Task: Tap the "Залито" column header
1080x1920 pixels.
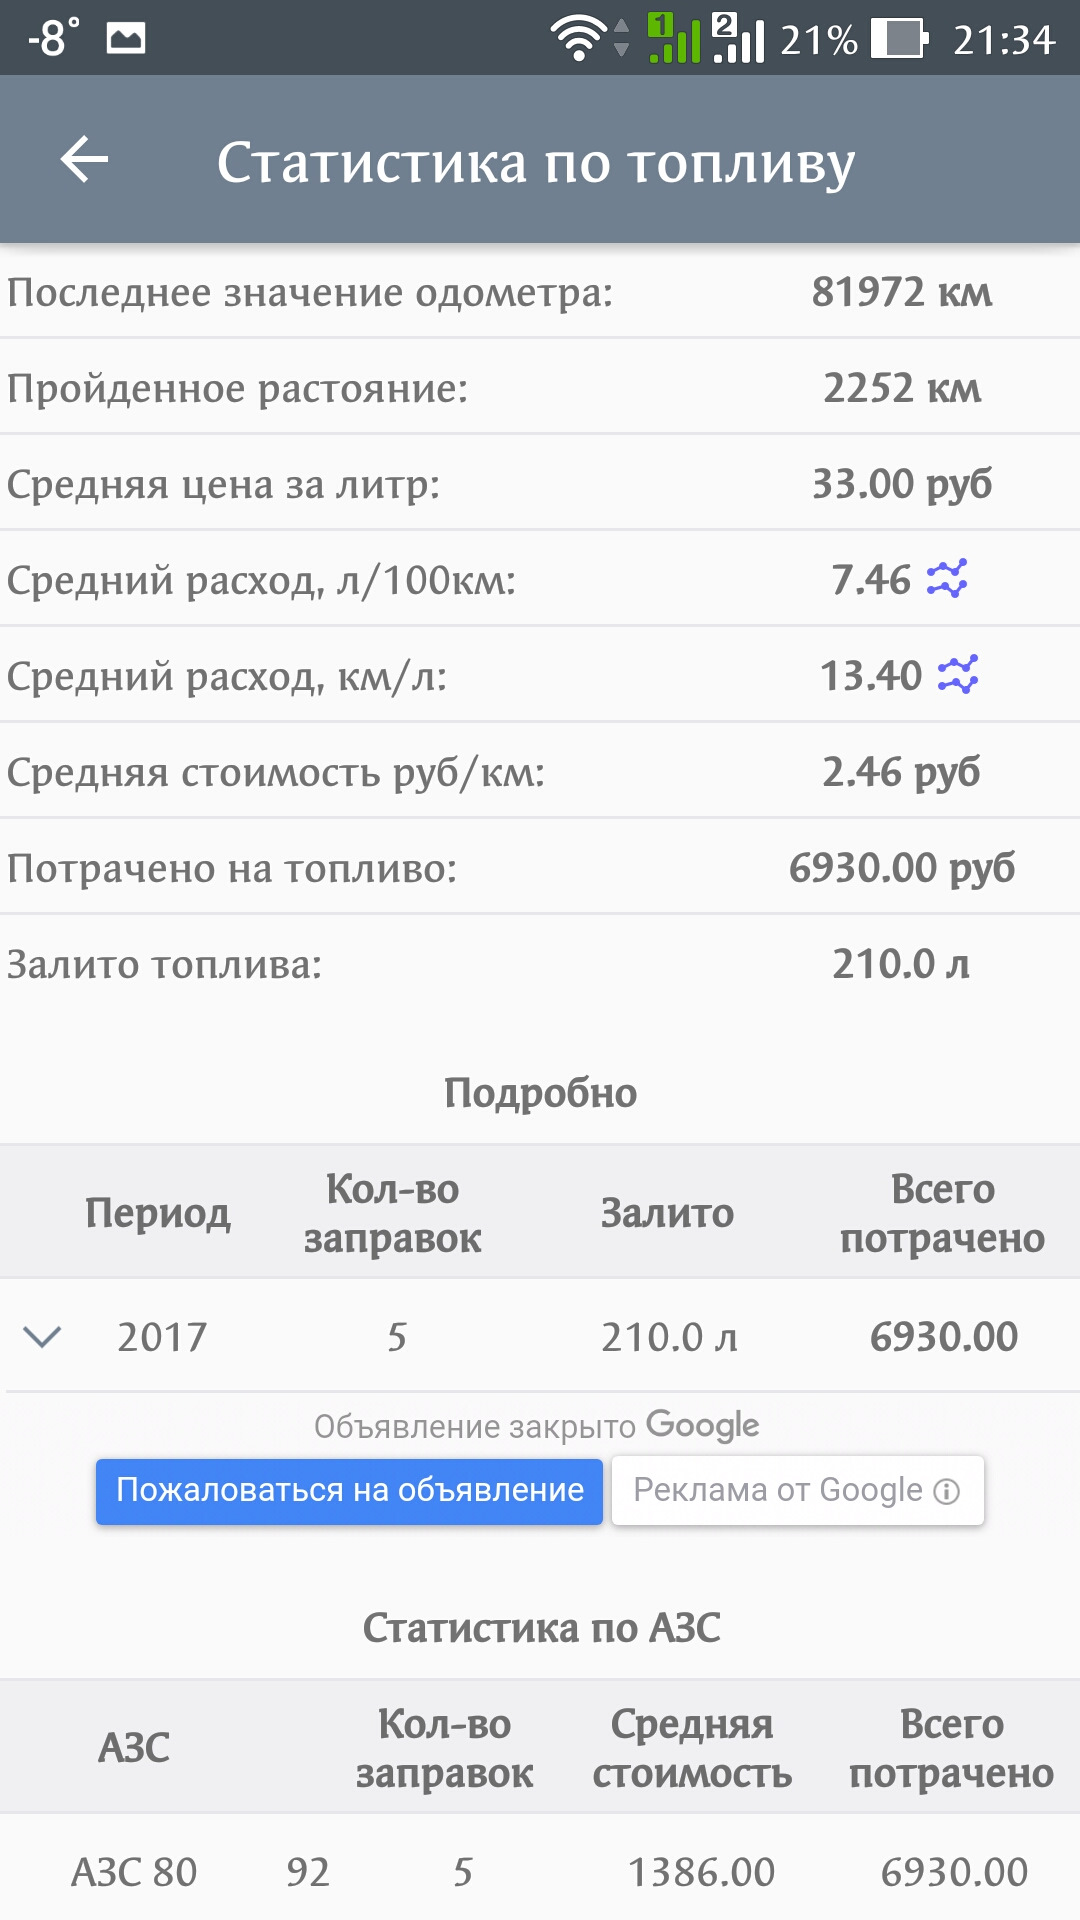Action: click(x=667, y=1213)
